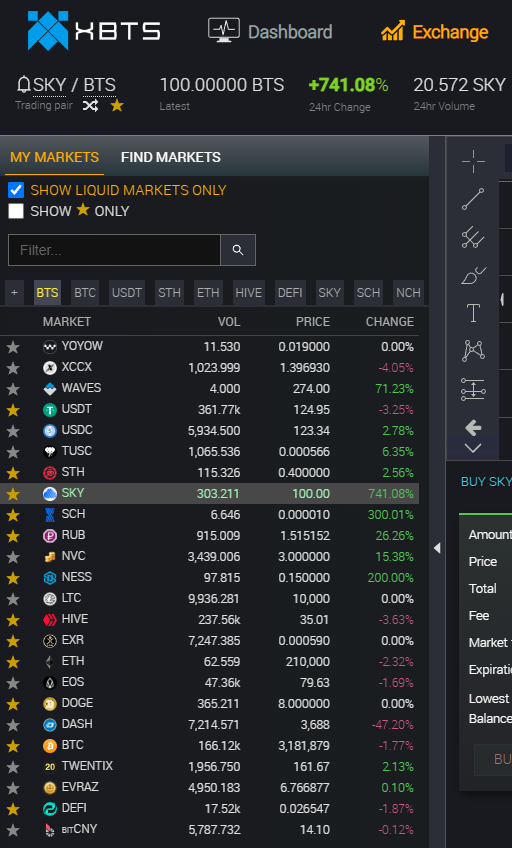Screen dimensions: 512x848
Task: Open the NVC market
Action: [209, 556]
